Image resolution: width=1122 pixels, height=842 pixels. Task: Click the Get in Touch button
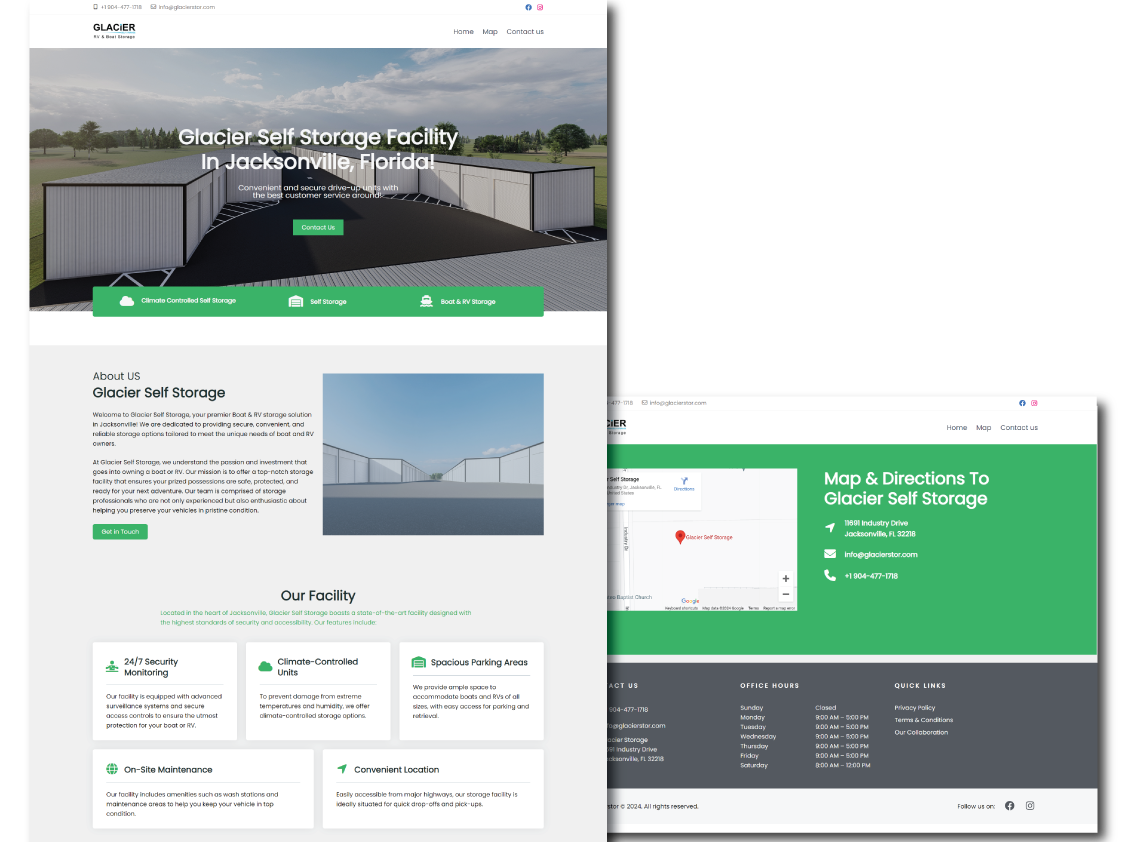point(120,532)
